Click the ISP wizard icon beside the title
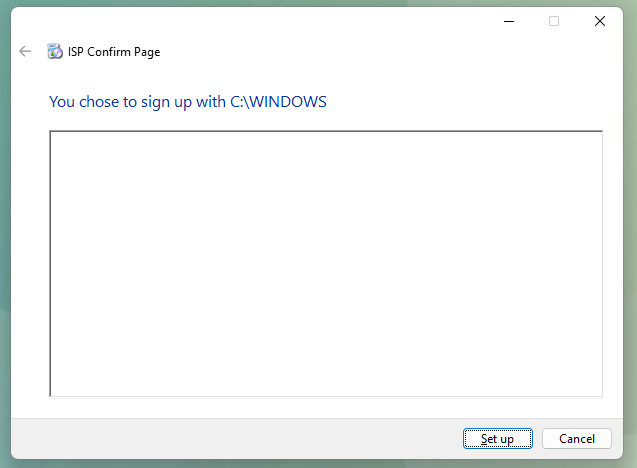 (x=55, y=51)
